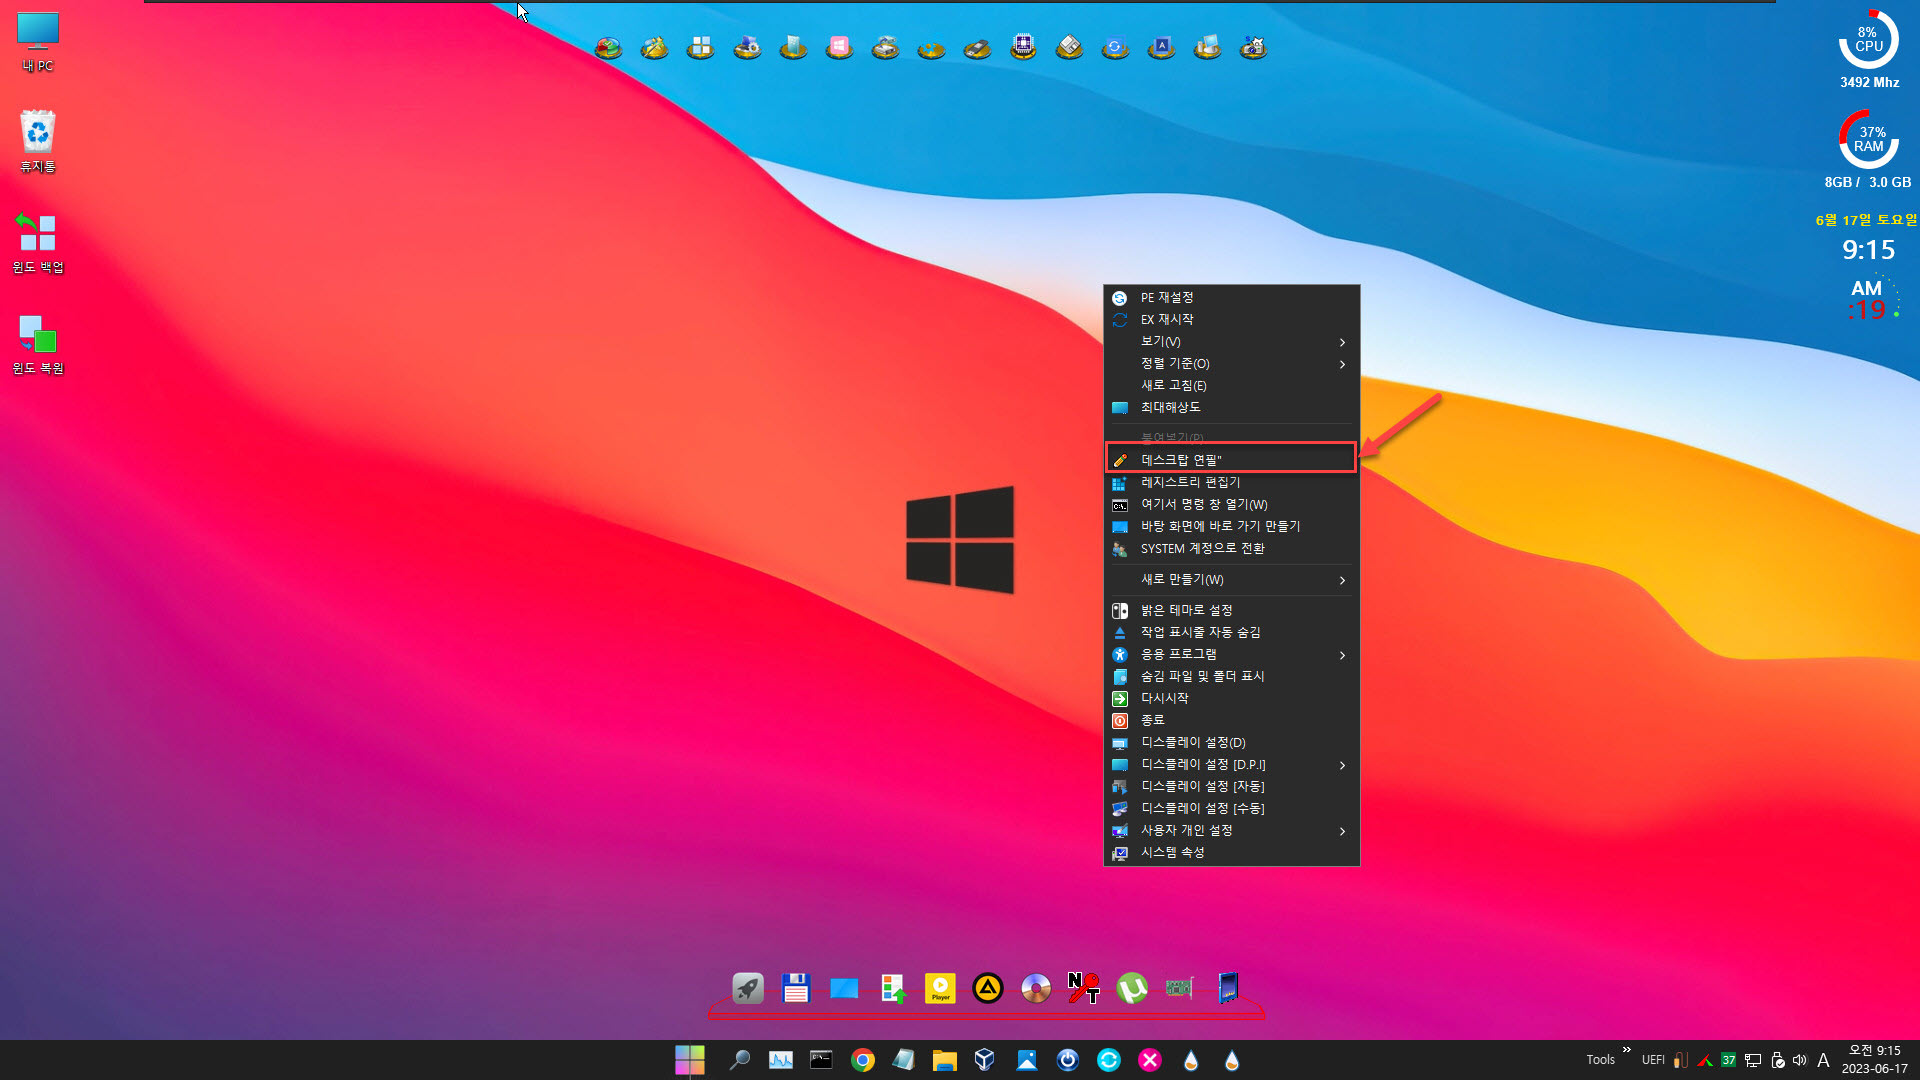This screenshot has width=1920, height=1080.
Task: Open the 휴지통 recycle bin icon
Action: [38, 141]
